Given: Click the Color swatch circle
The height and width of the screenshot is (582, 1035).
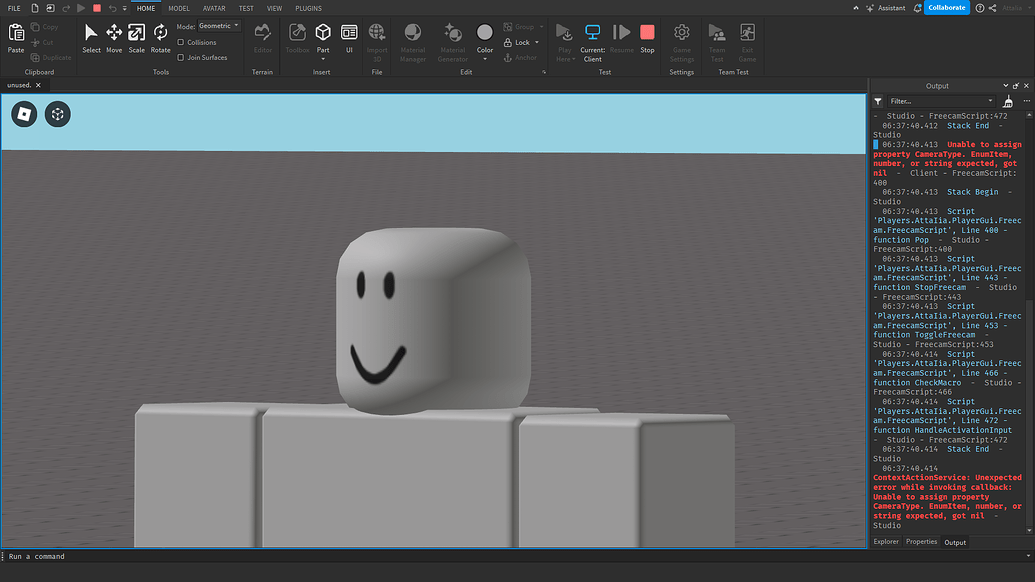Looking at the screenshot, I should click(x=484, y=32).
